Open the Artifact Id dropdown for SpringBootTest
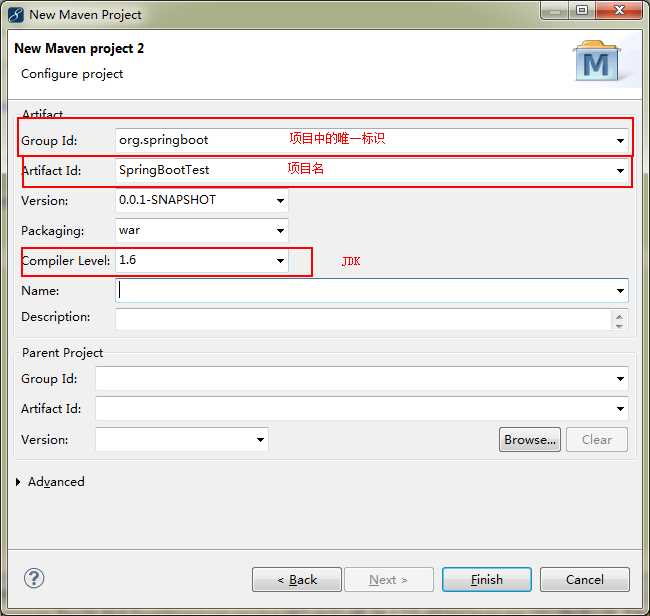 (620, 170)
